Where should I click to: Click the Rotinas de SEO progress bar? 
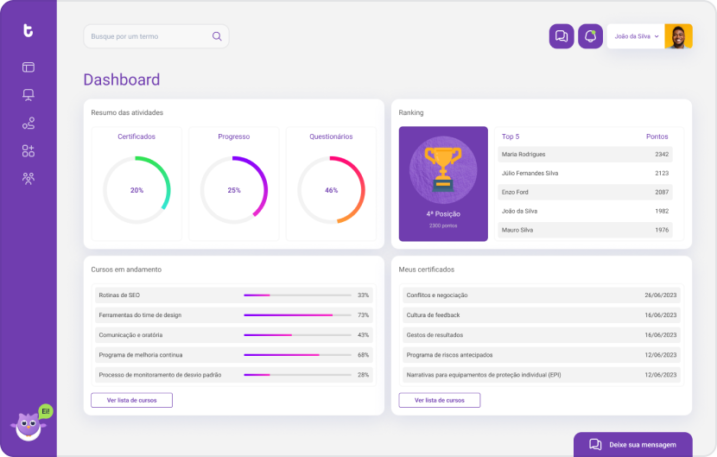297,295
